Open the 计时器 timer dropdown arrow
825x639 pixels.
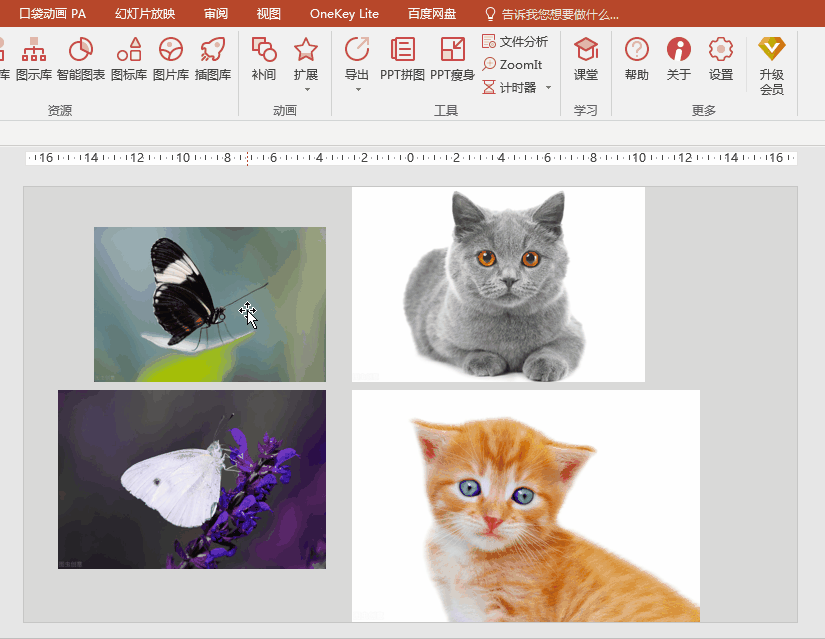coord(548,88)
